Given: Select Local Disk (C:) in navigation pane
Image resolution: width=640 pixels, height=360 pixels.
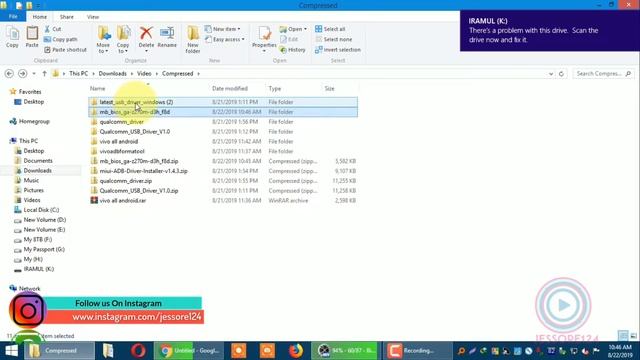Looking at the screenshot, I should point(41,210).
